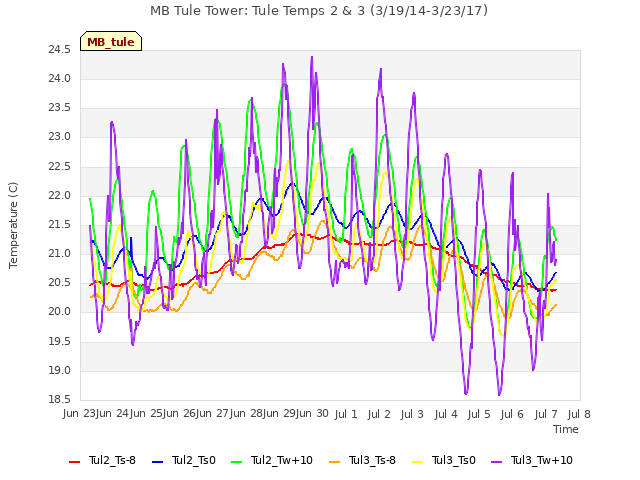640x480 pixels.
Task: Select the Tul3_Ts-8 legend label
Action: 372,460
